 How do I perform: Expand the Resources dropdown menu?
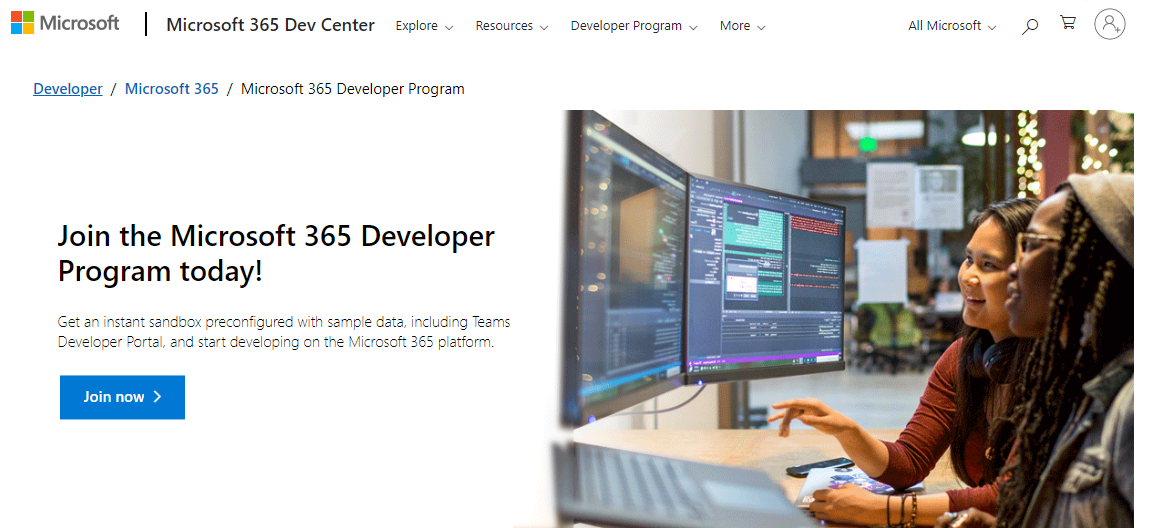512,26
